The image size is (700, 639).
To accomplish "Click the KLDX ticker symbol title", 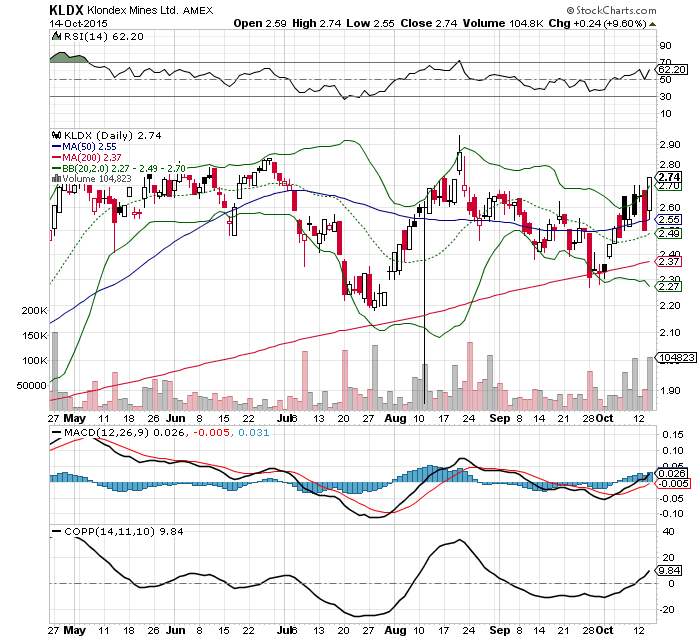I will click(x=66, y=8).
